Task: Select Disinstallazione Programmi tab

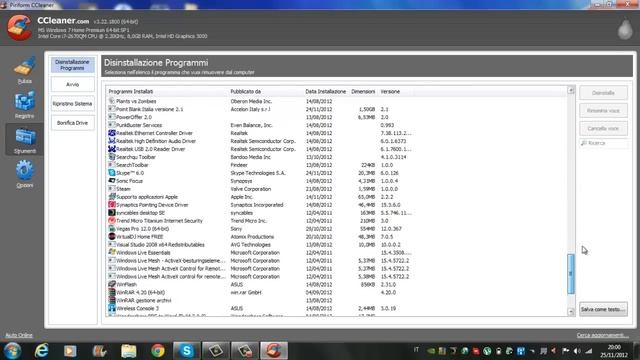Action: (x=72, y=65)
